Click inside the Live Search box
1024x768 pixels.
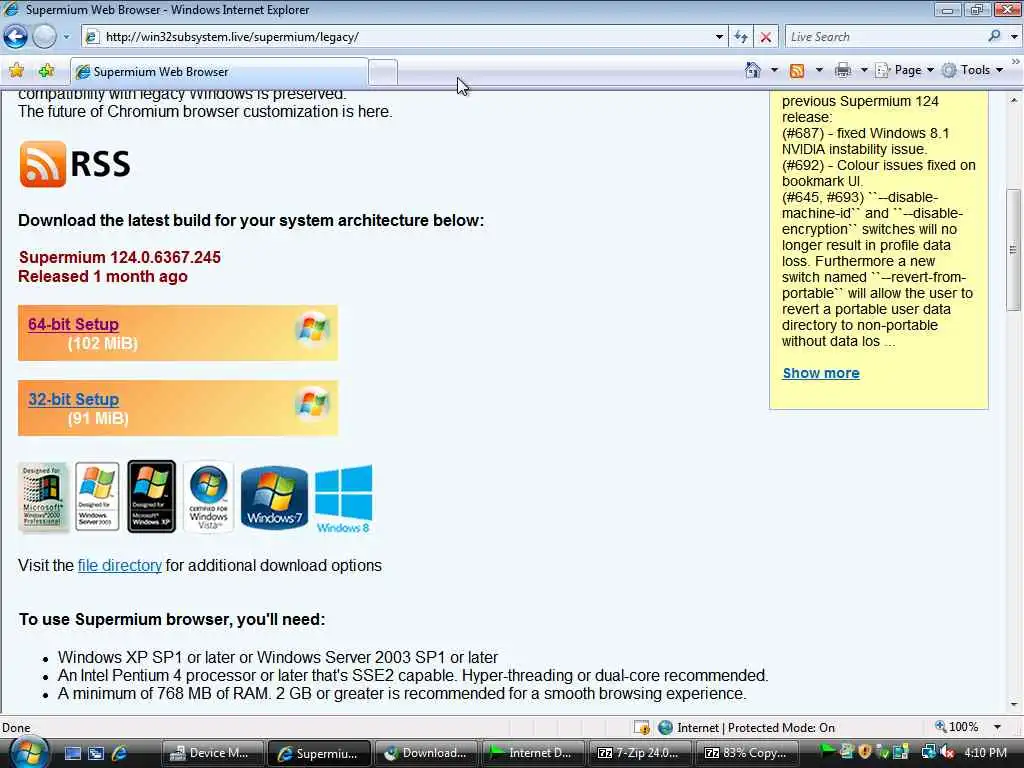point(885,37)
